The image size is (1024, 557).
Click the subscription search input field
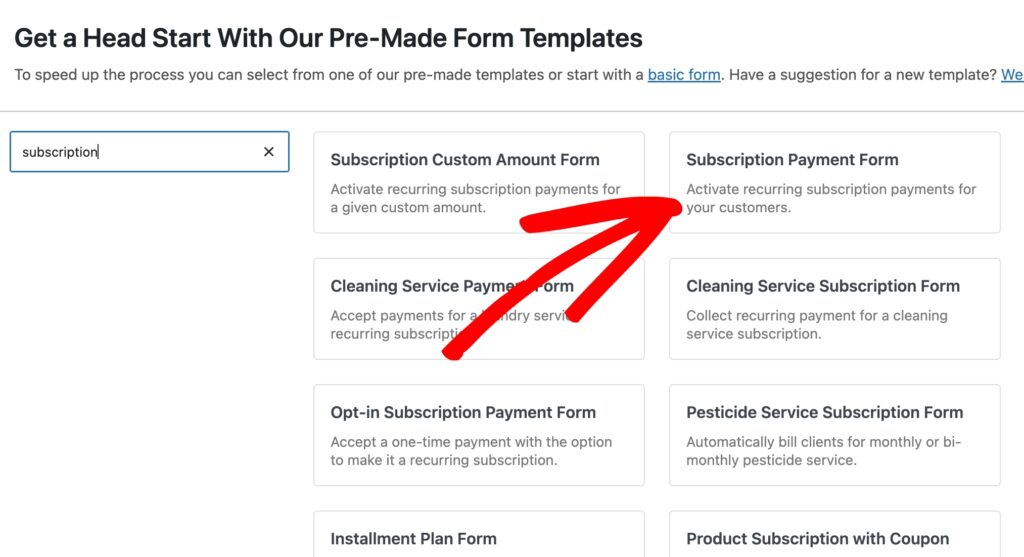(135, 152)
